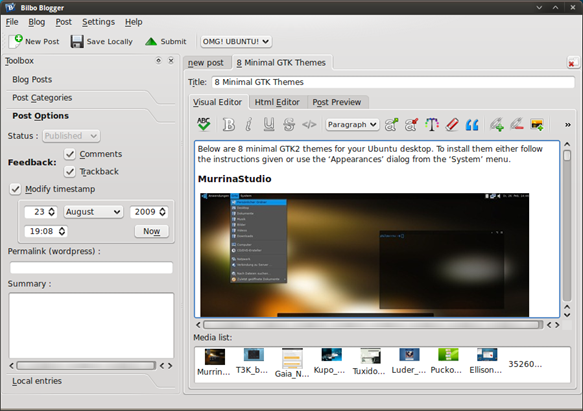Decrease font size icon
The width and height of the screenshot is (583, 411).
click(x=411, y=125)
